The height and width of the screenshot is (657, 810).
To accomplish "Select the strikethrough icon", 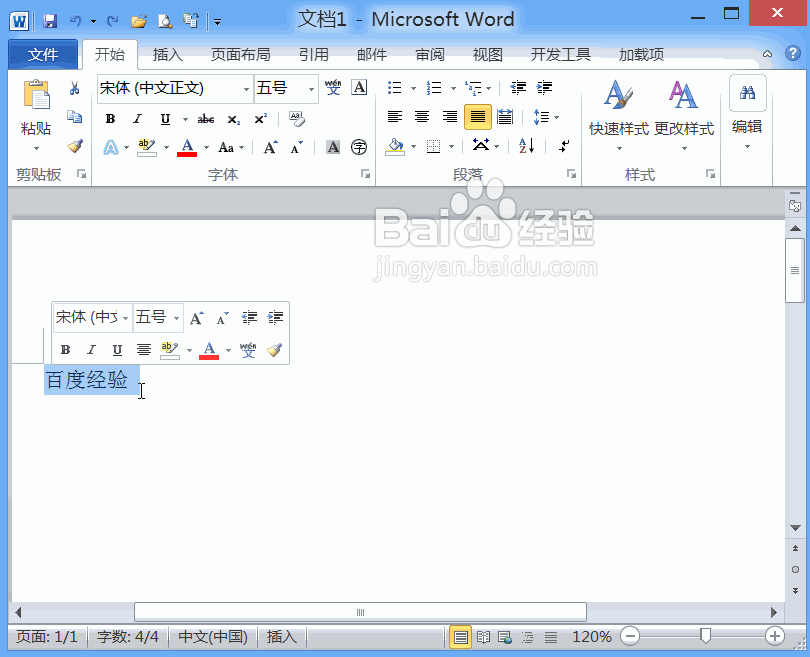I will (x=205, y=118).
